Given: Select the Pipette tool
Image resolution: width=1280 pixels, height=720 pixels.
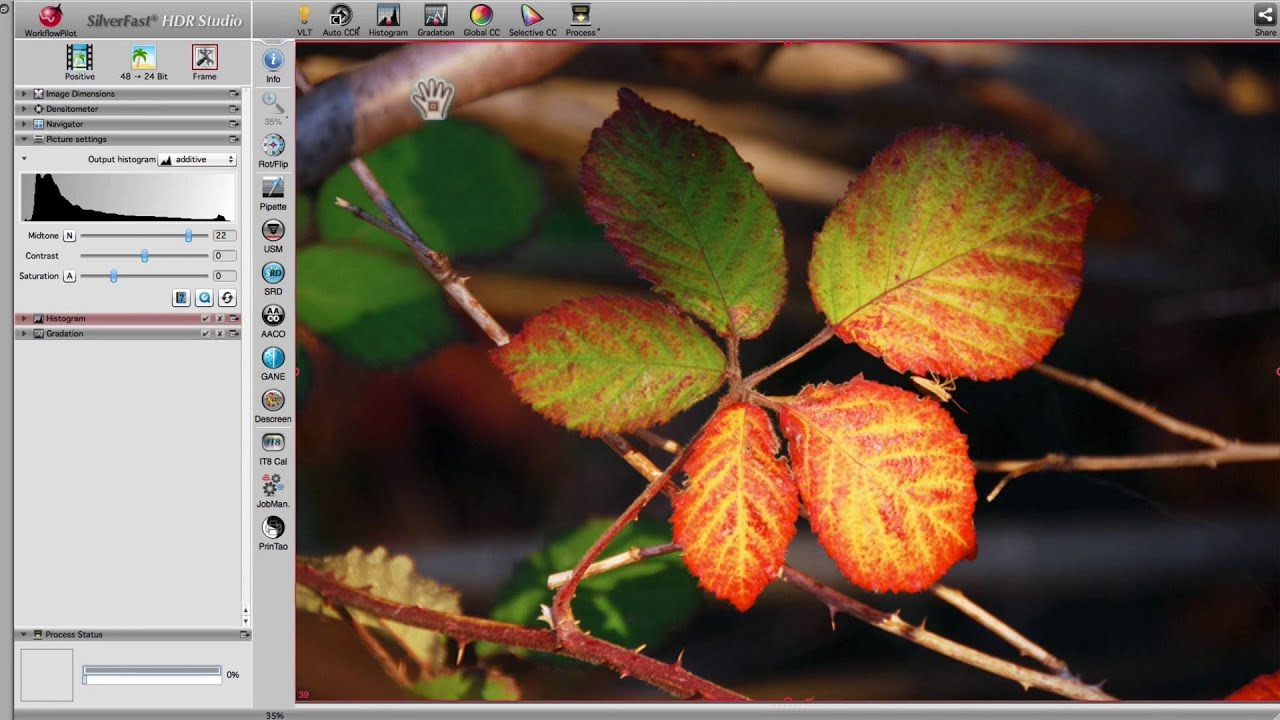Looking at the screenshot, I should 273,188.
